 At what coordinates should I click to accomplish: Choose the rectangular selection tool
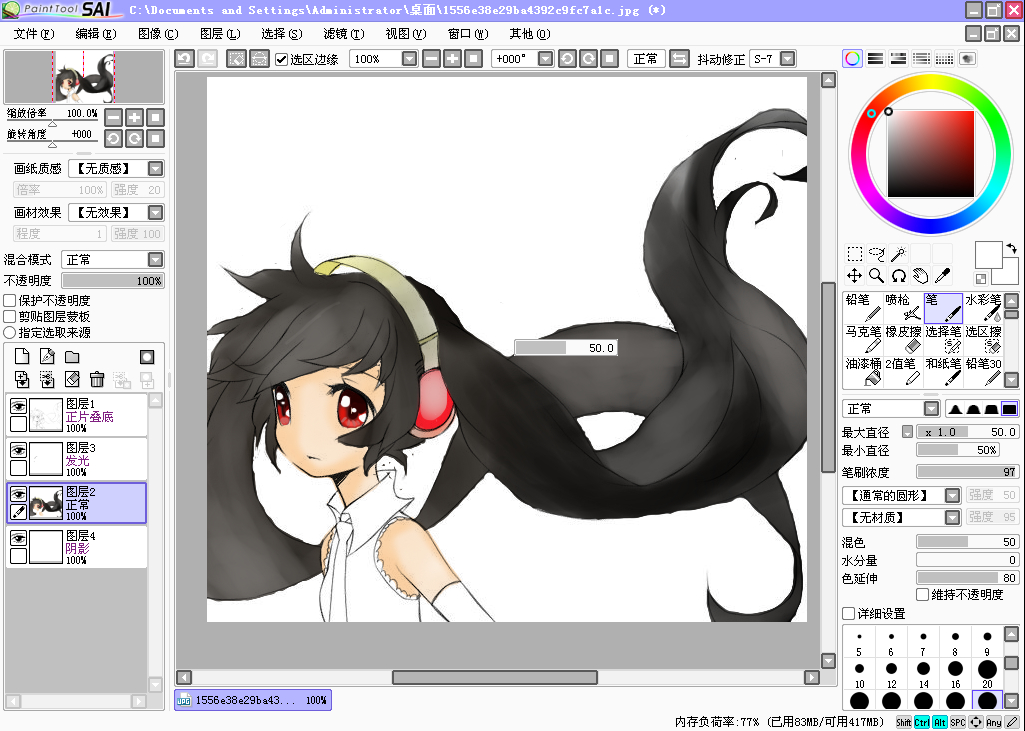point(854,254)
